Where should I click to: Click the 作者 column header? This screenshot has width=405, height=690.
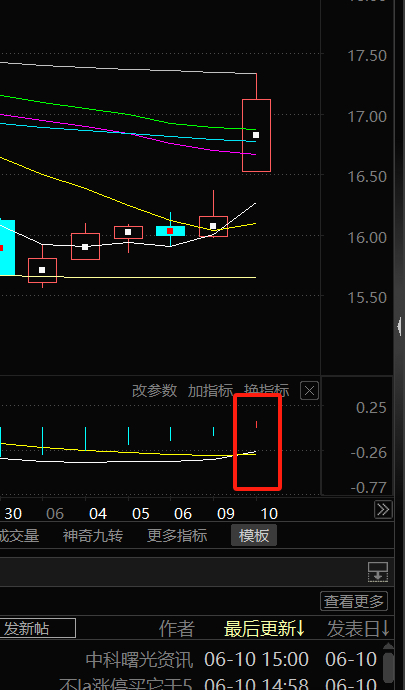[x=177, y=629]
